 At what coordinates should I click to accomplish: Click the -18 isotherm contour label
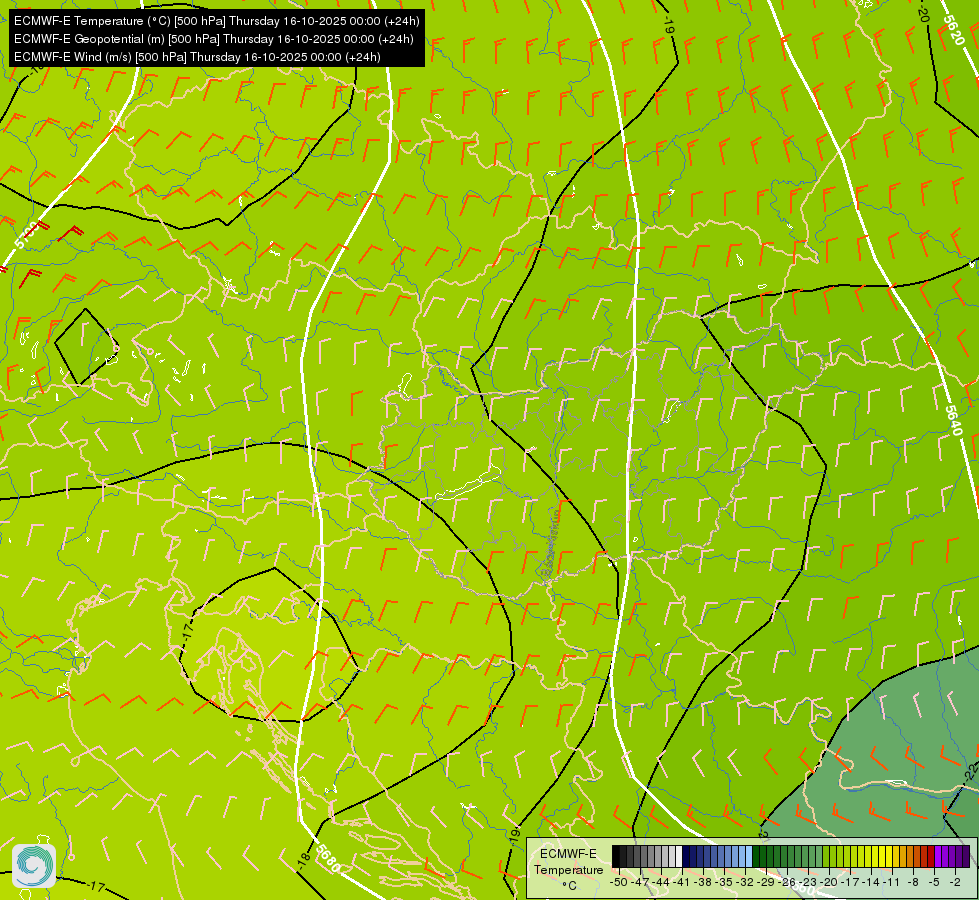303,859
